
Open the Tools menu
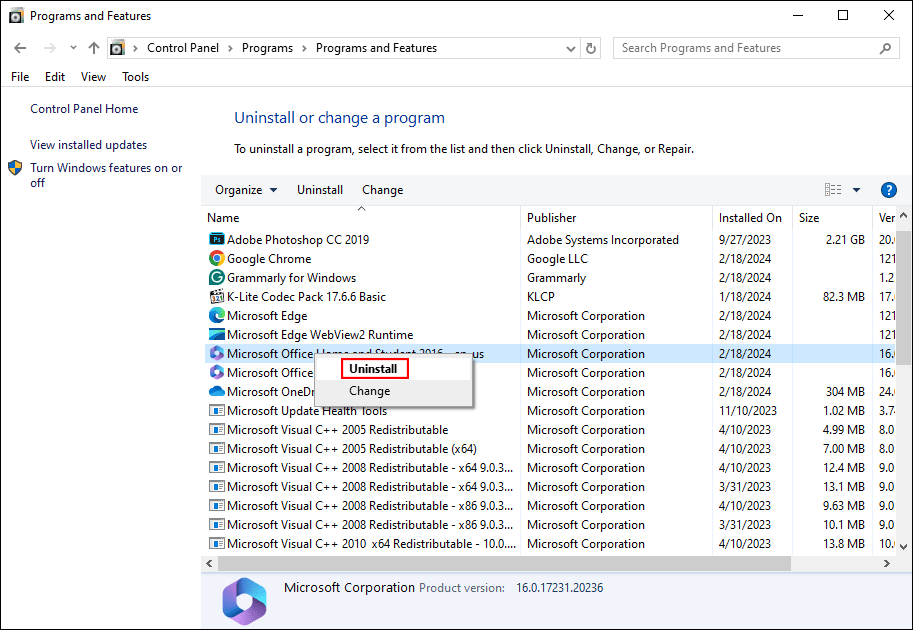pyautogui.click(x=135, y=76)
